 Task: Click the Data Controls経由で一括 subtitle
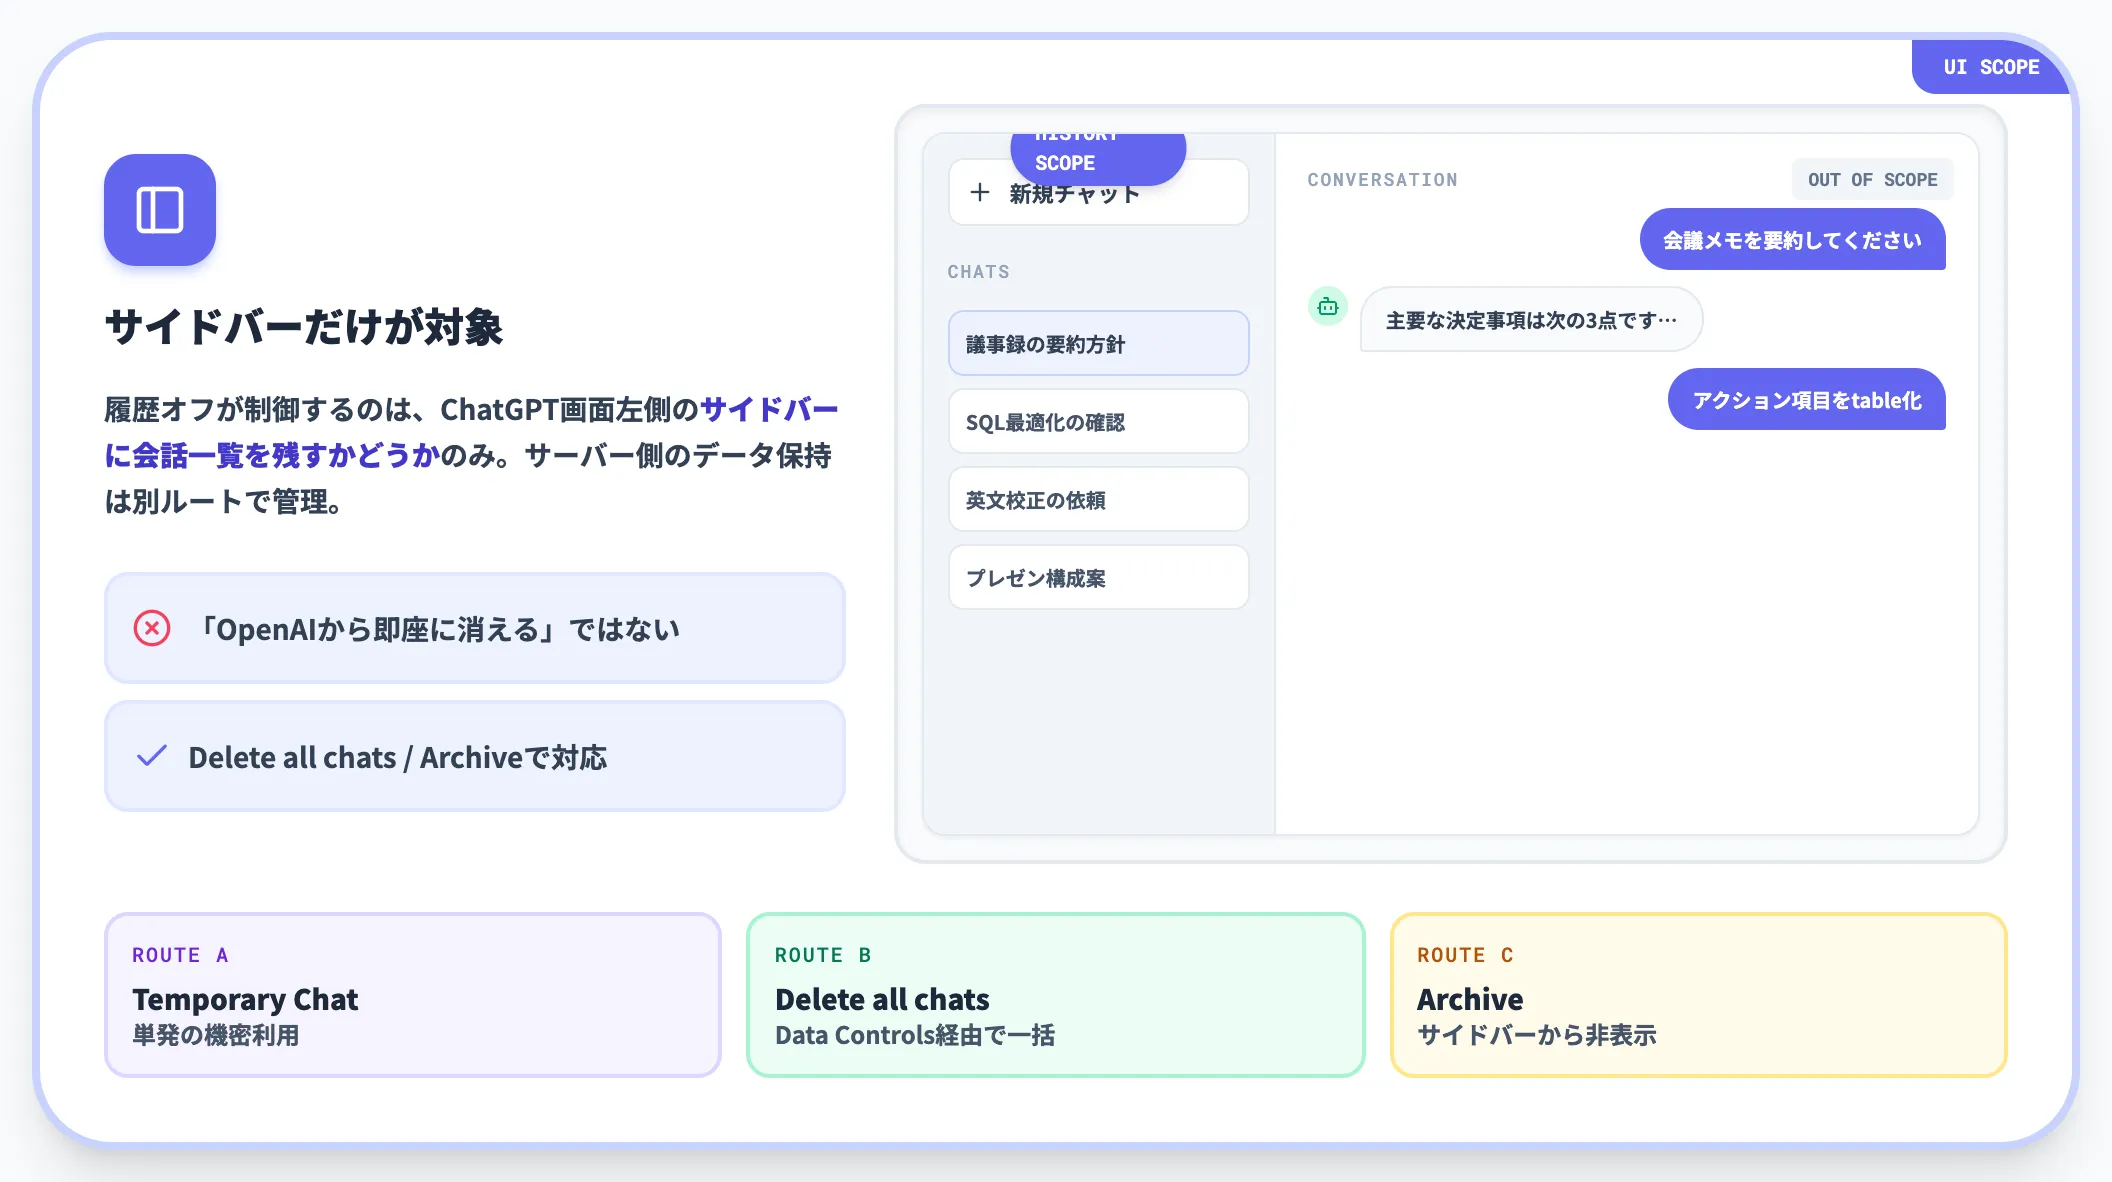pos(915,1035)
